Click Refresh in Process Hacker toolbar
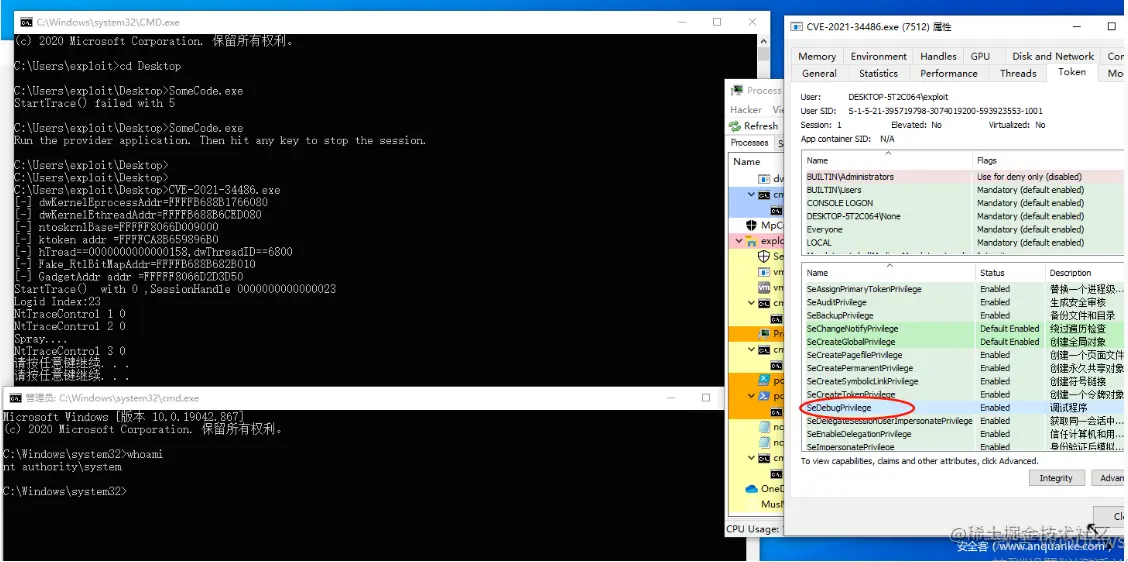1128x562 pixels. click(x=753, y=126)
